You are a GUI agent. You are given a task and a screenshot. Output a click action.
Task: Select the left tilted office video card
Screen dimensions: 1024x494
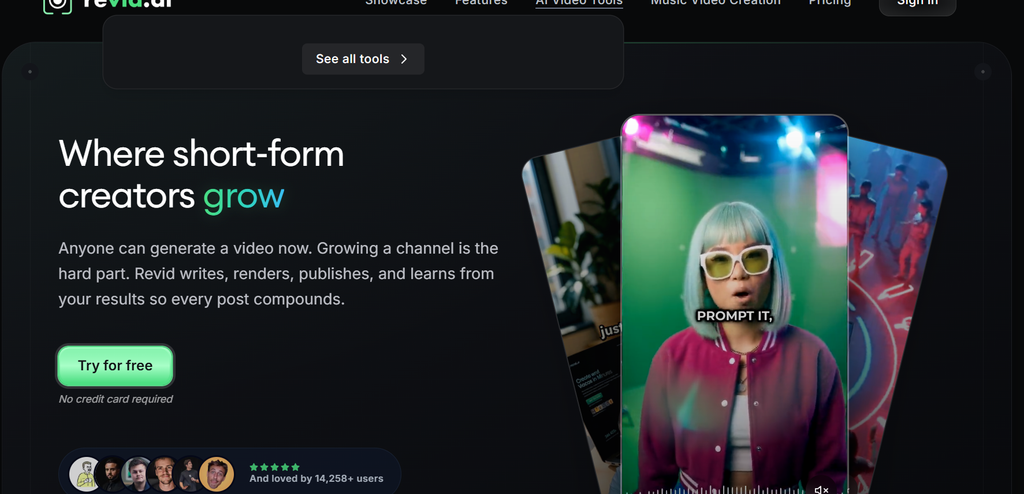click(x=571, y=314)
